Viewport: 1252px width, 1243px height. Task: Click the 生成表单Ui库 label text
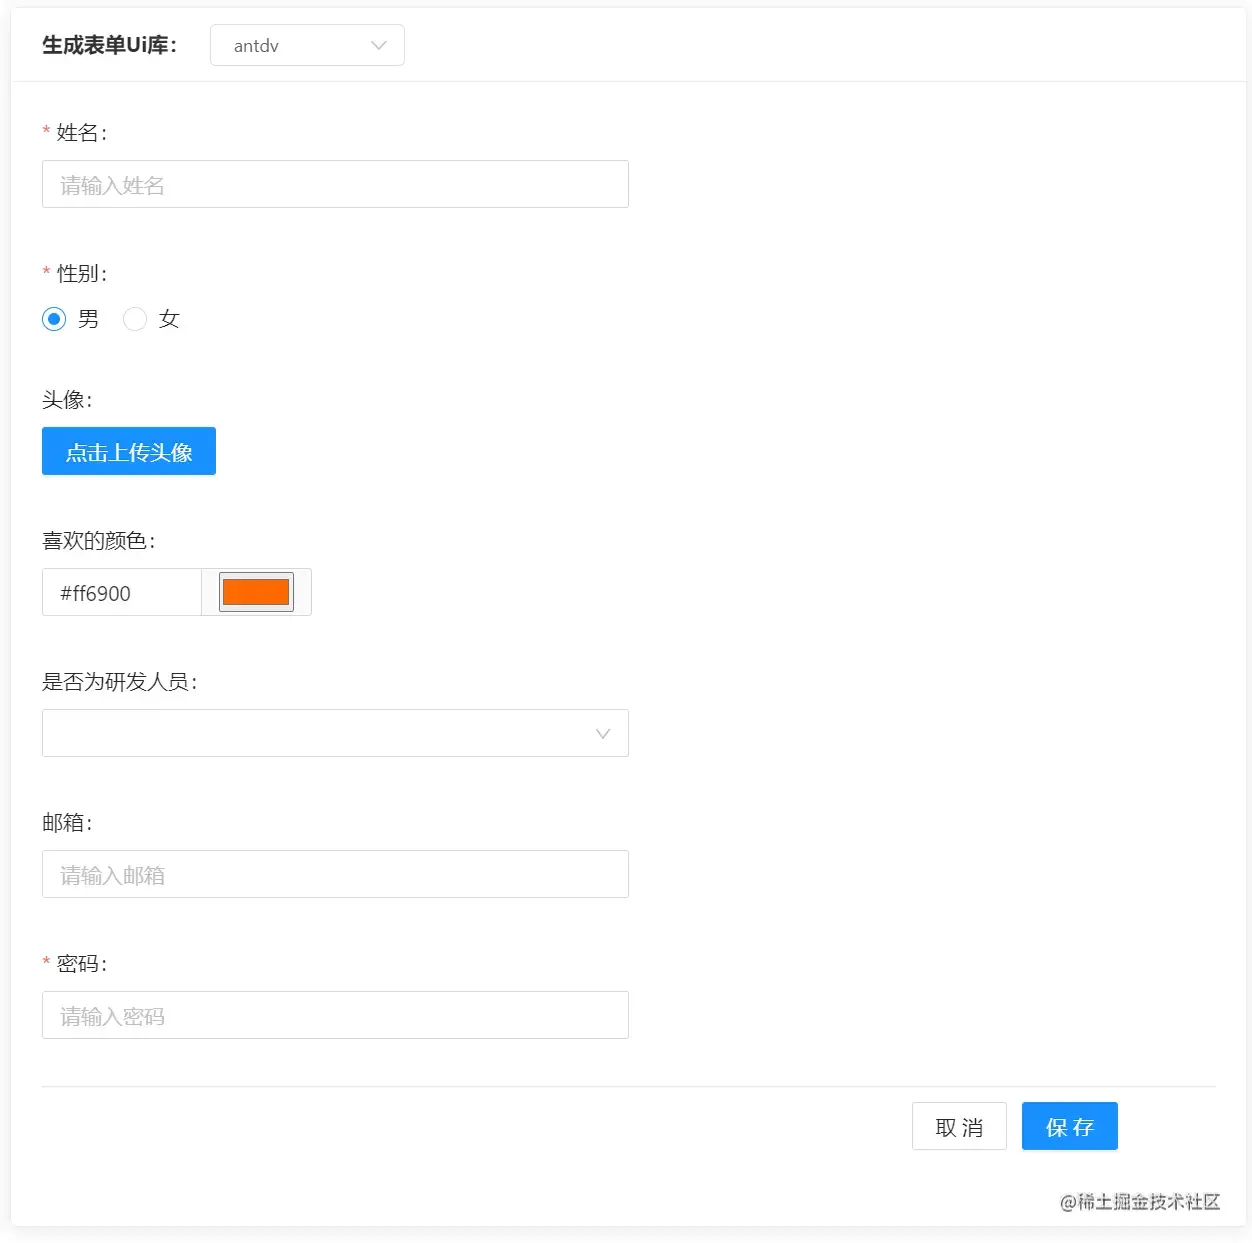pyautogui.click(x=109, y=45)
